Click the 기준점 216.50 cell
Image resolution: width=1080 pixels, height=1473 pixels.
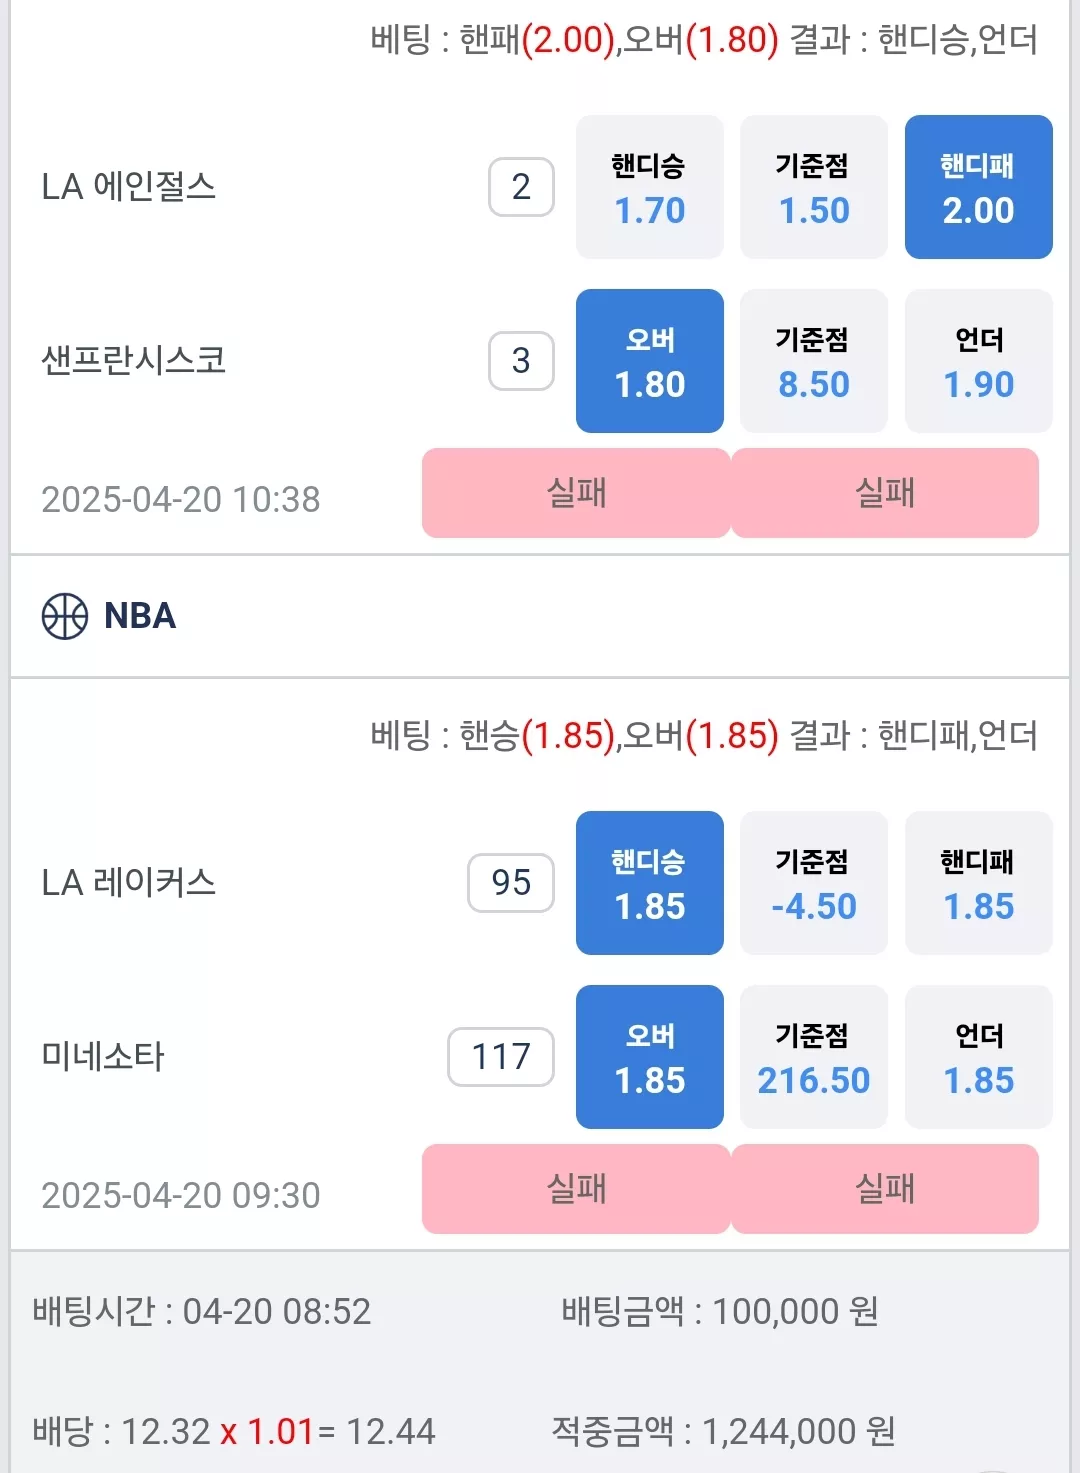pyautogui.click(x=814, y=1057)
